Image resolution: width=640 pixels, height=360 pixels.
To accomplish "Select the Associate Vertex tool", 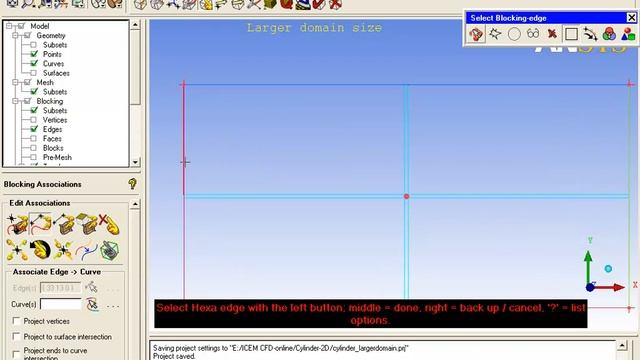I will point(18,224).
